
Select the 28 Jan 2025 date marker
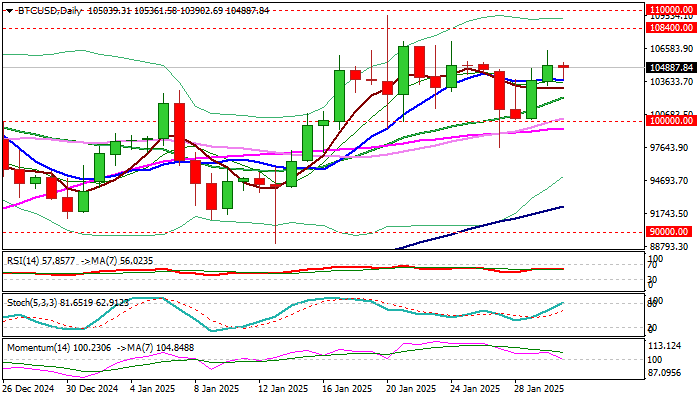pyautogui.click(x=538, y=388)
